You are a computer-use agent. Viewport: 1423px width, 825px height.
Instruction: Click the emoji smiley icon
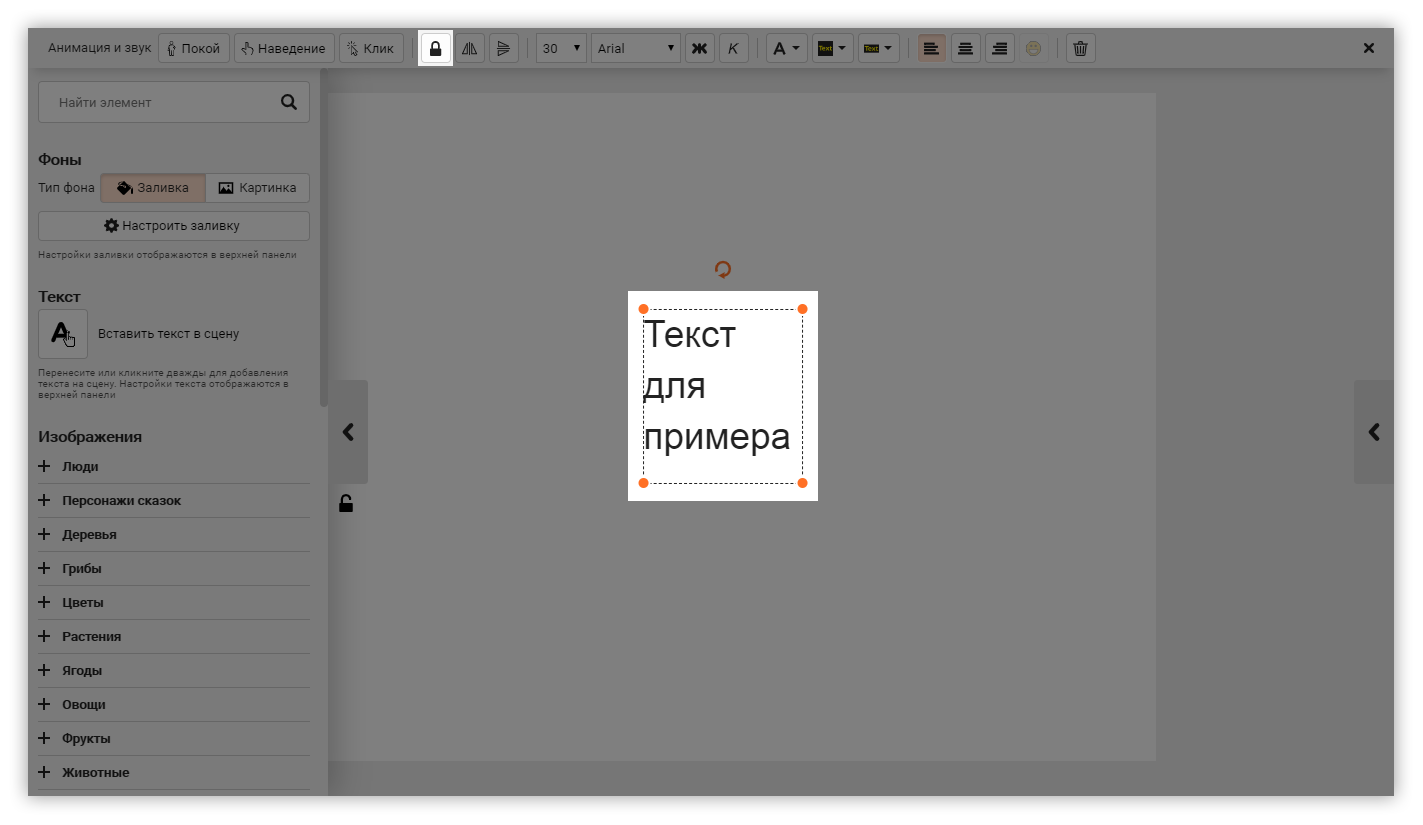1034,48
